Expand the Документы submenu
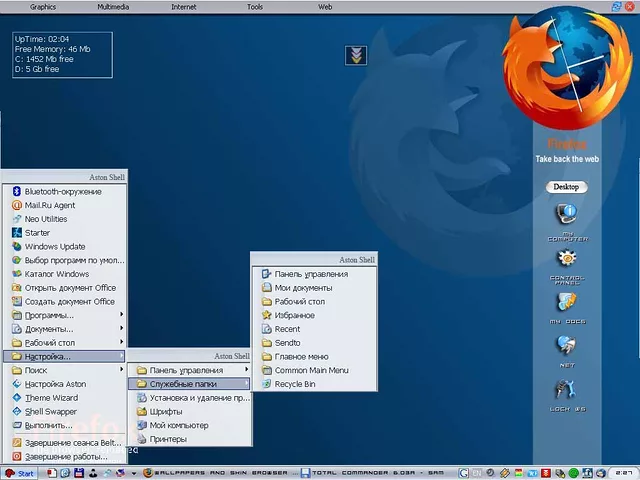Viewport: 640px width, 480px height. 49,329
